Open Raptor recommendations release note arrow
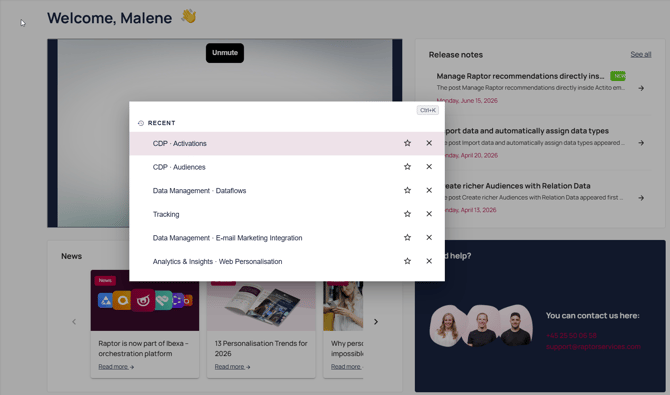 point(641,88)
